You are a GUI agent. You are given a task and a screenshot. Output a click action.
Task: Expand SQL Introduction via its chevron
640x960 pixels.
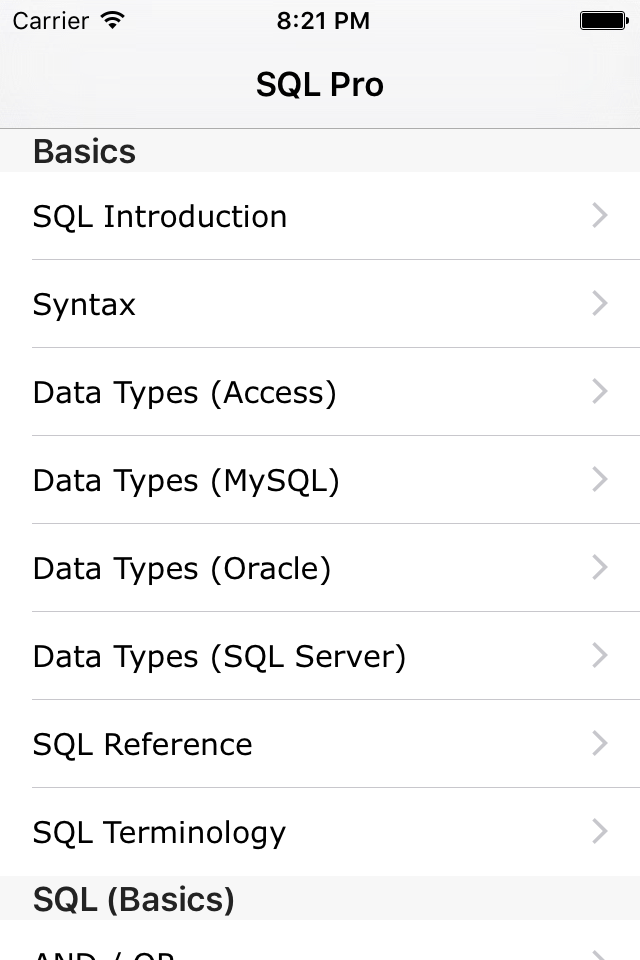(x=599, y=215)
